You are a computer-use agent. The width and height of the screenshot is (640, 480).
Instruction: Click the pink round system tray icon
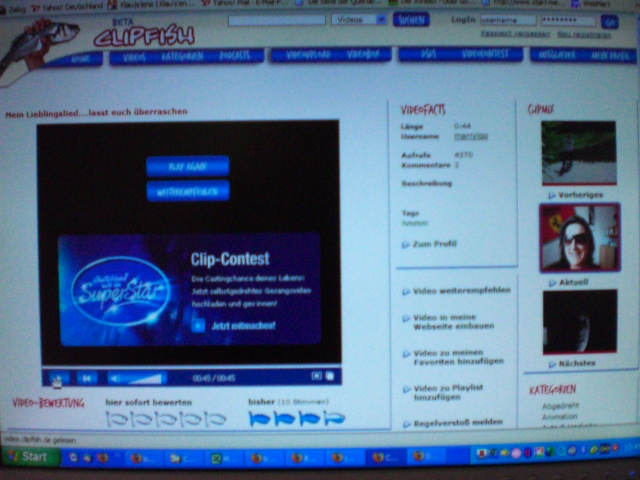click(x=516, y=453)
